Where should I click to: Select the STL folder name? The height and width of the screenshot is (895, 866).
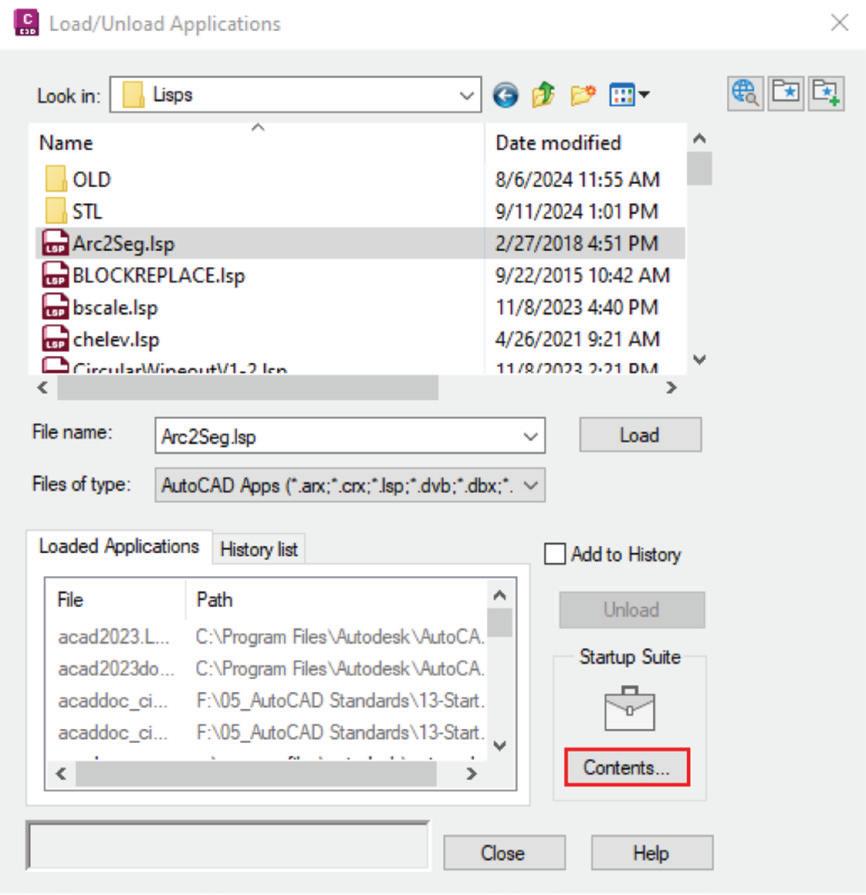87,212
